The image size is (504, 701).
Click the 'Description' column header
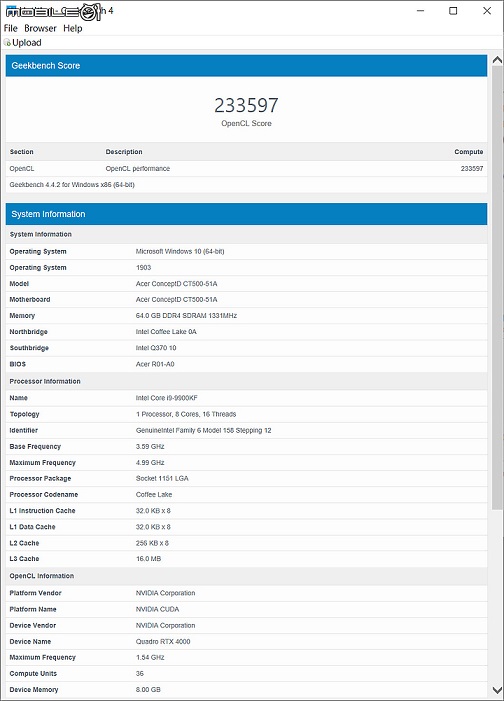[124, 152]
